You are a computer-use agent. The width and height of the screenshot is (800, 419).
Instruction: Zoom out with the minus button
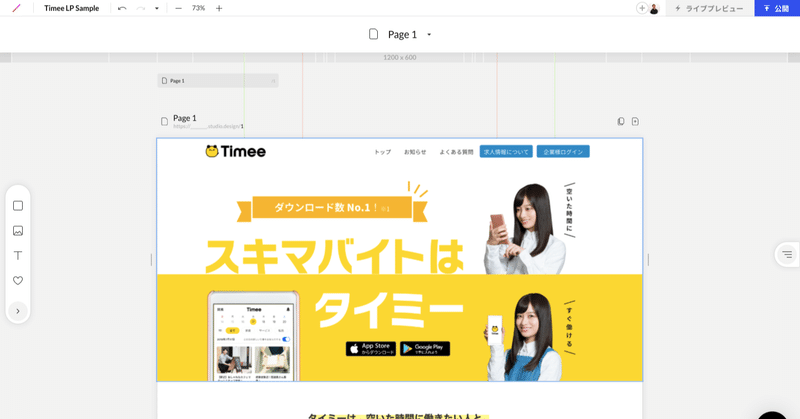pos(178,8)
